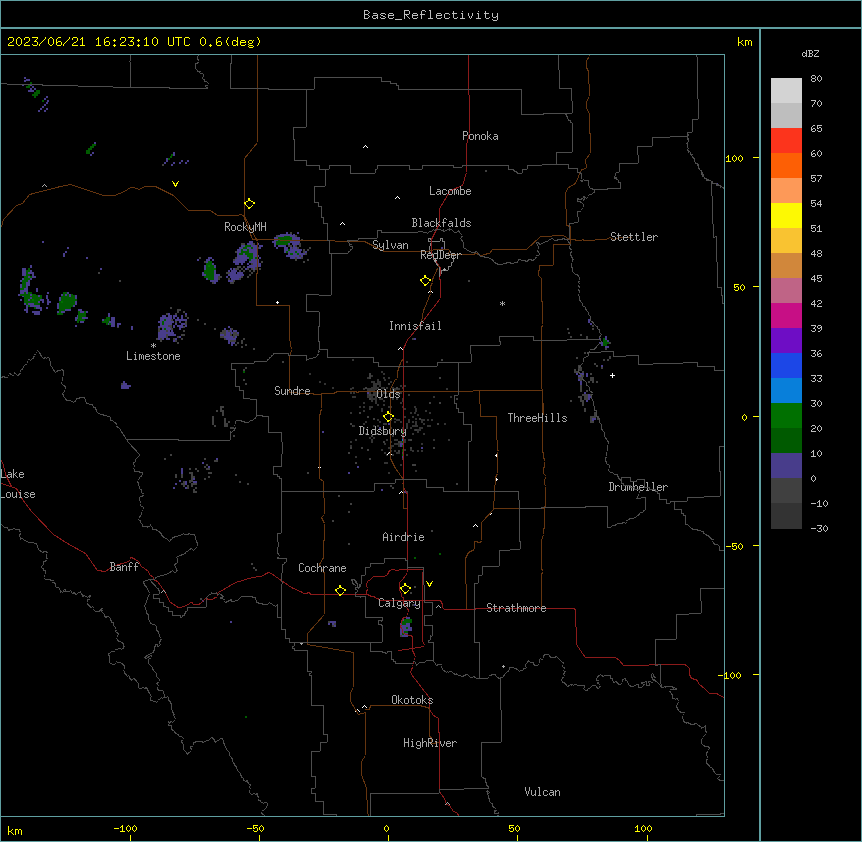Click the Cochrane town label
This screenshot has height=842, width=862.
[322, 568]
